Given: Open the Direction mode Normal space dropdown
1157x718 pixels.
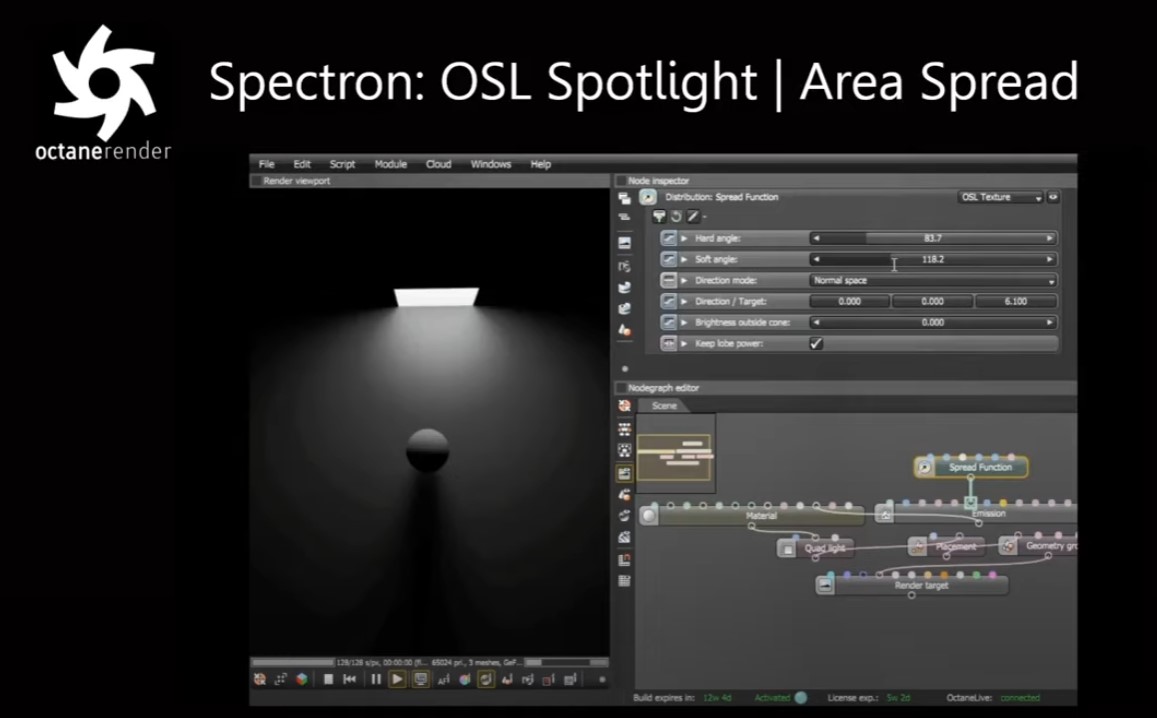Looking at the screenshot, I should click(933, 280).
